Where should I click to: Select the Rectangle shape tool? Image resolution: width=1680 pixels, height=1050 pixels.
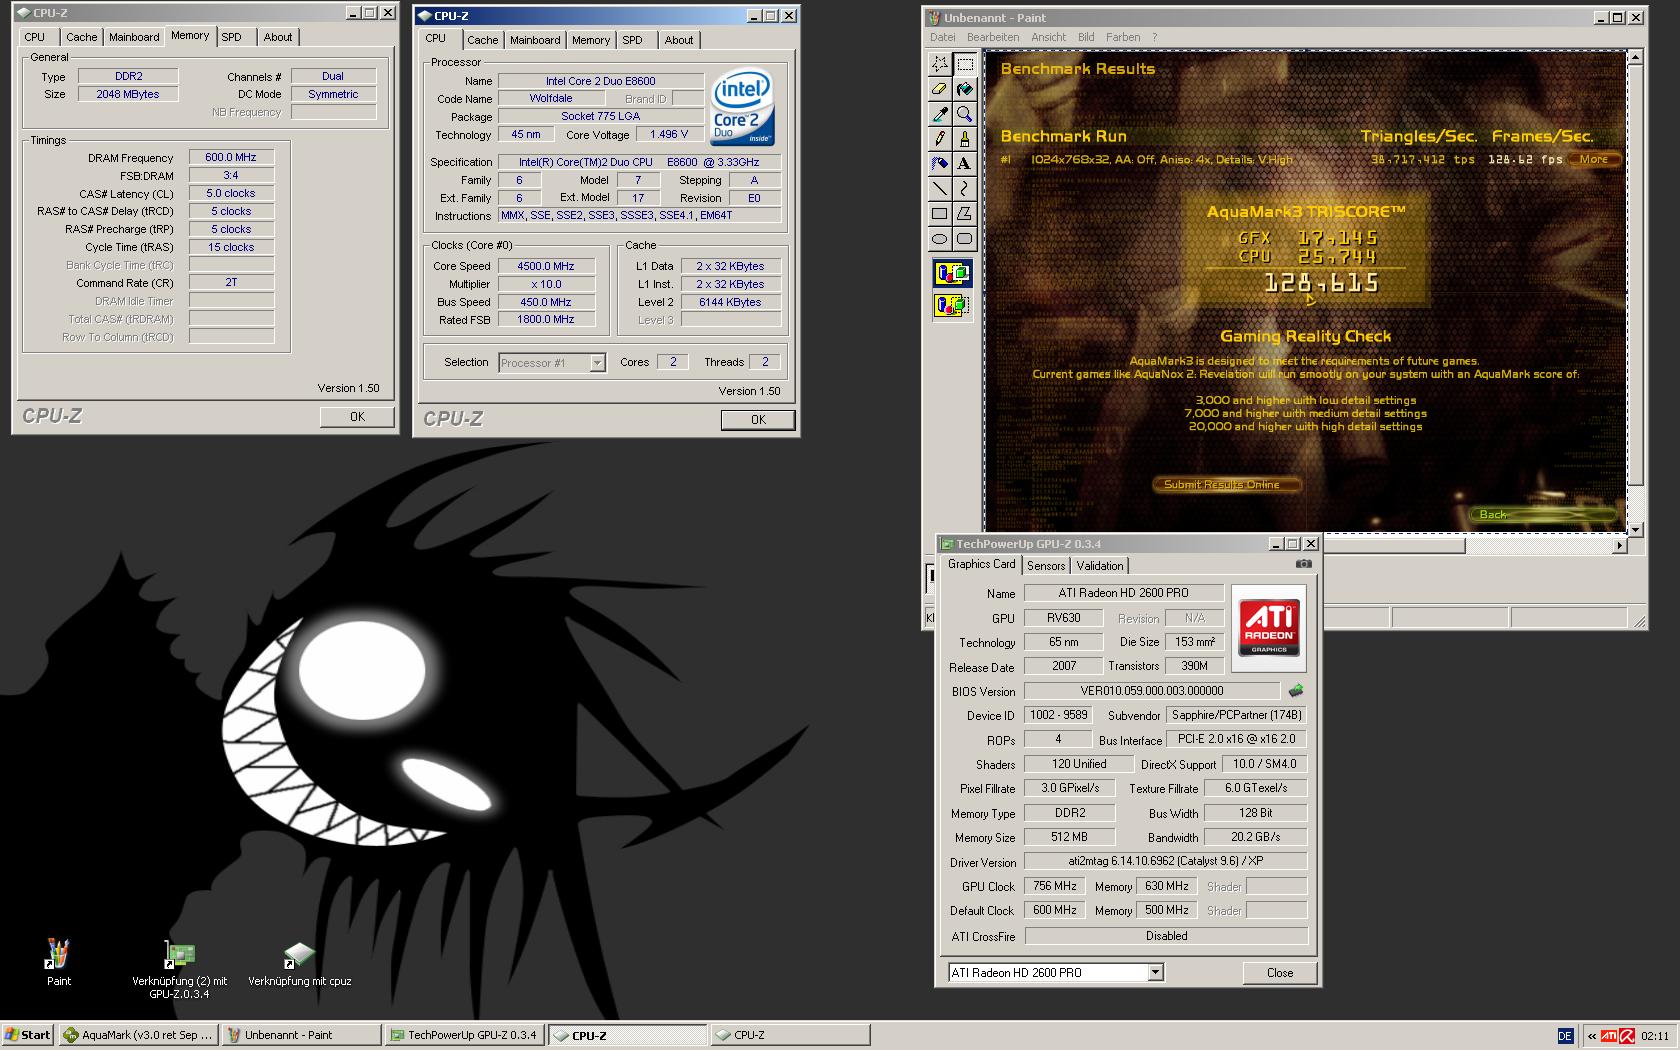pos(940,213)
